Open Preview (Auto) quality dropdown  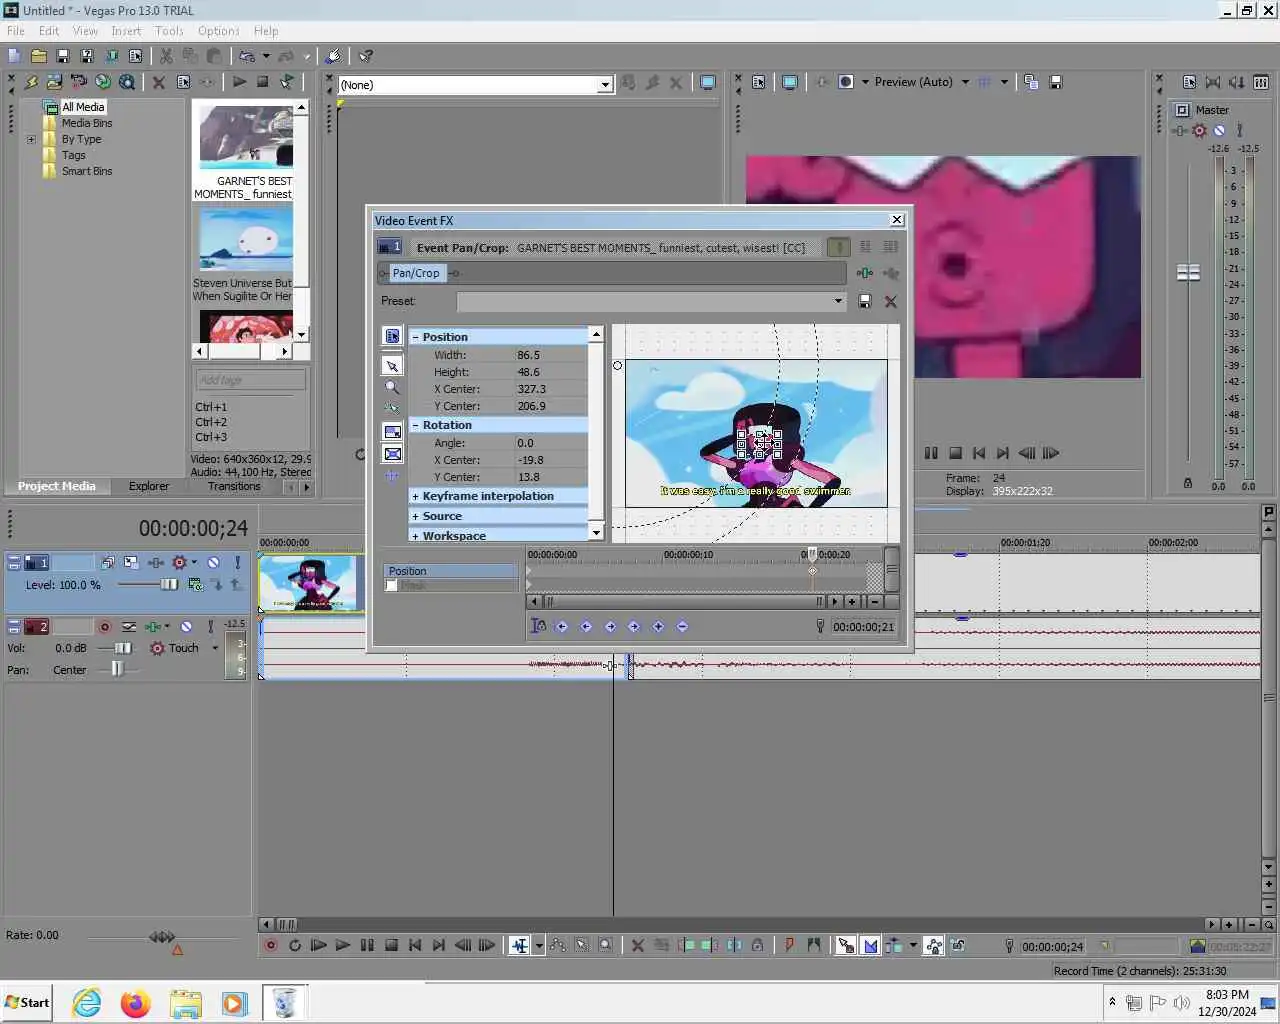(965, 82)
